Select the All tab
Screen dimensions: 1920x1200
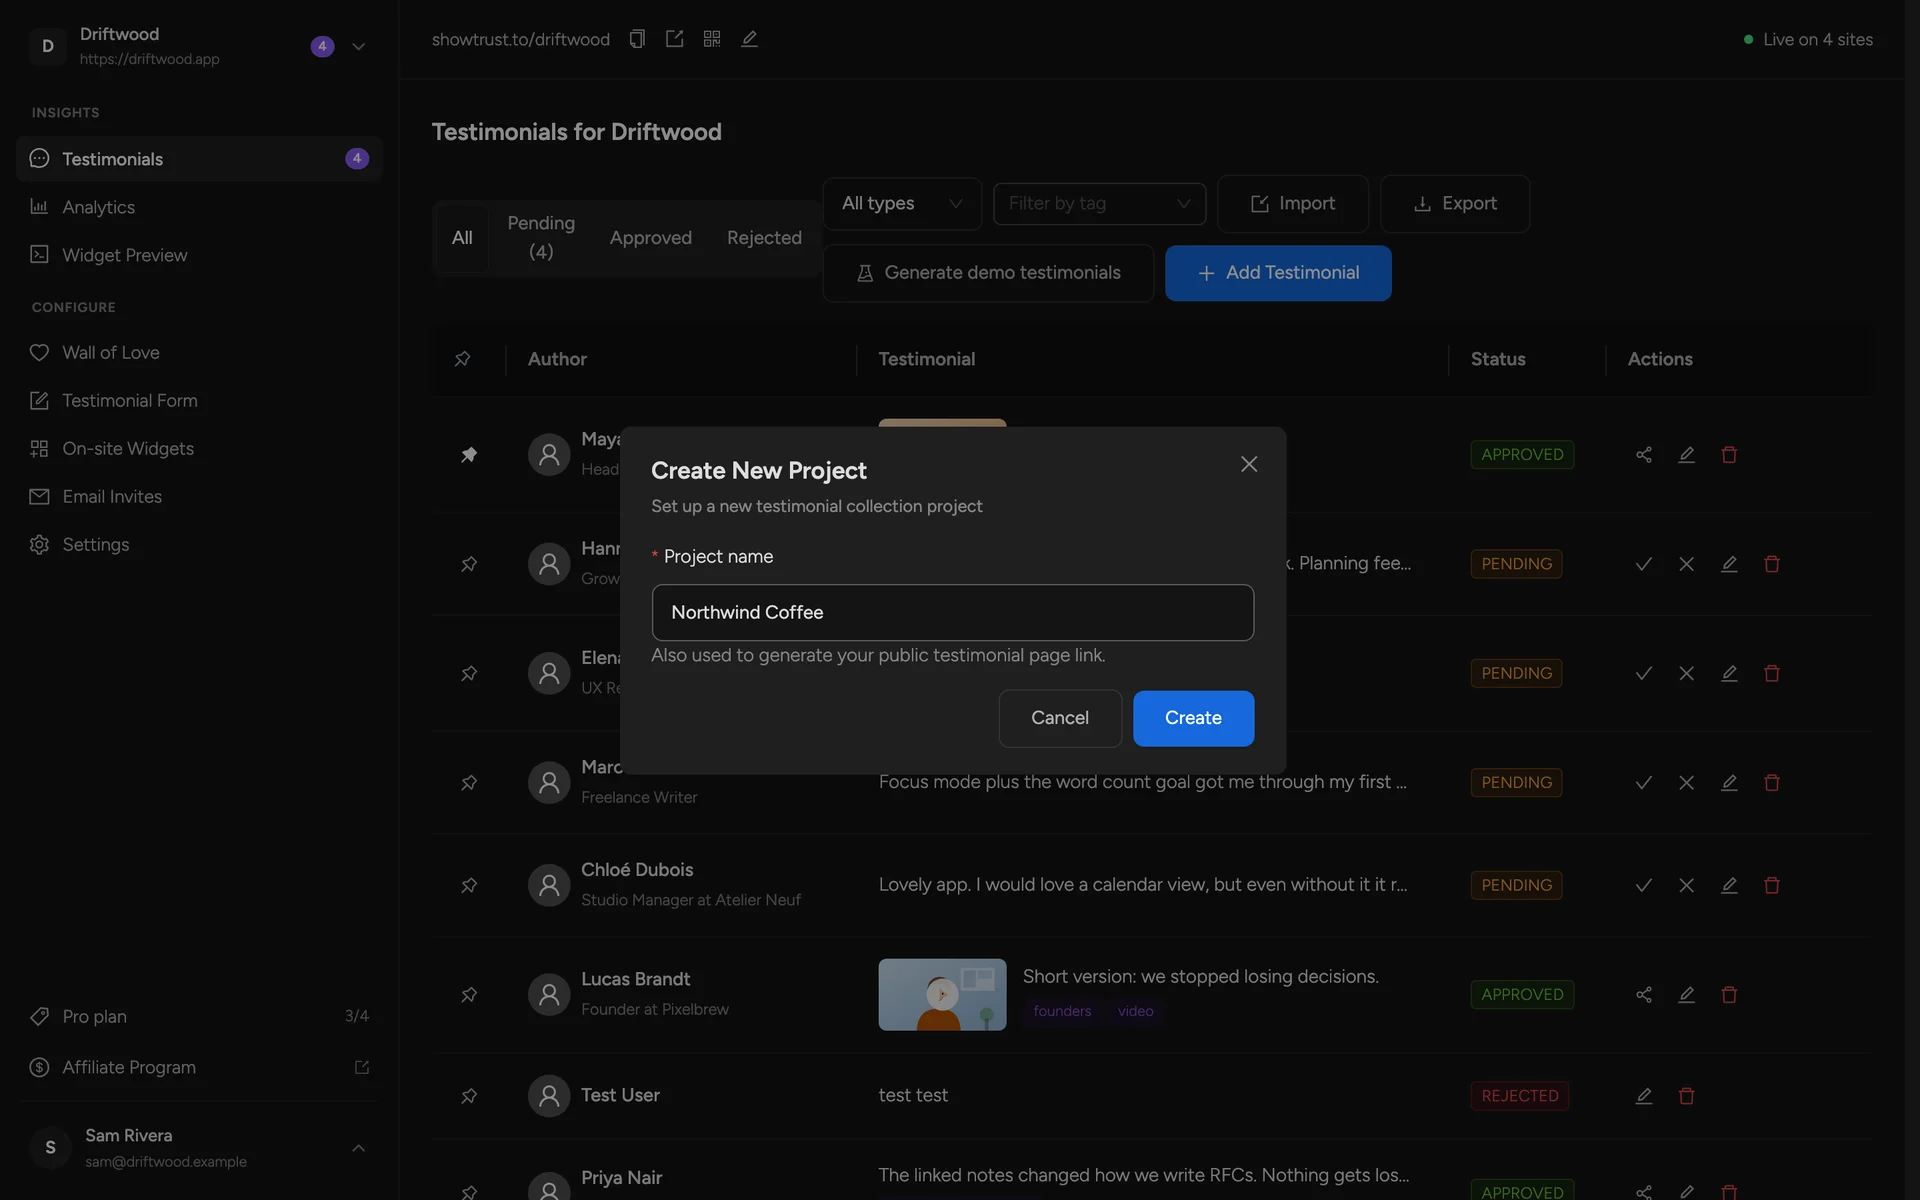click(x=462, y=238)
